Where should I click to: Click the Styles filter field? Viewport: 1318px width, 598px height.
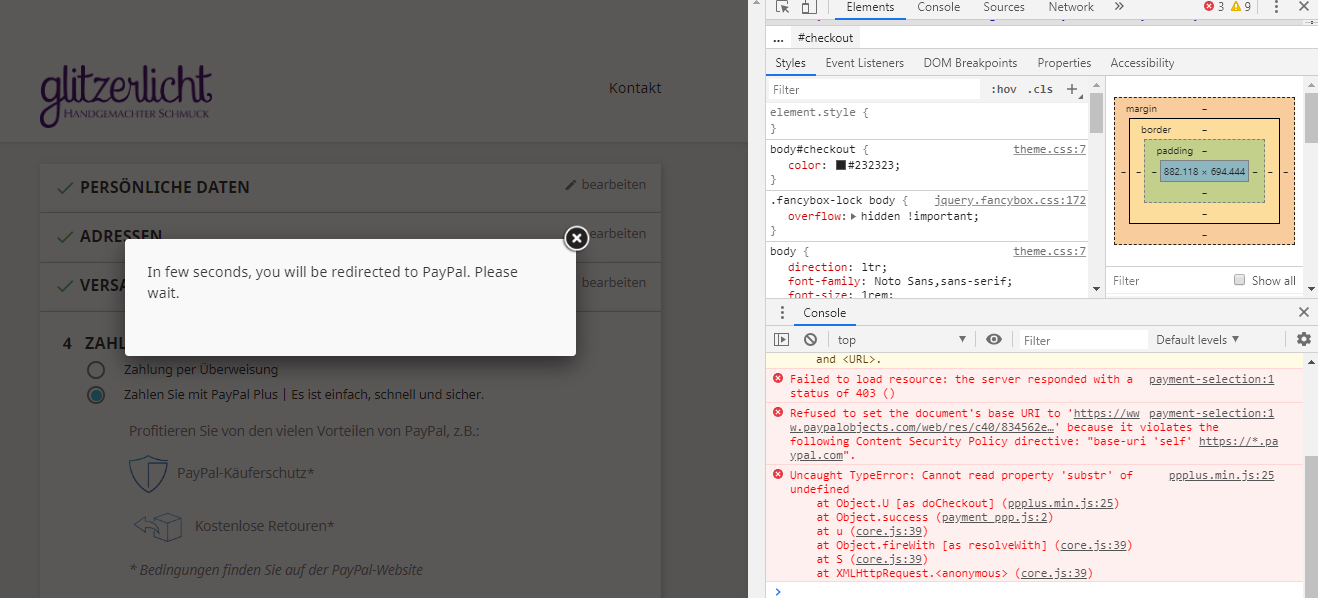click(x=875, y=89)
